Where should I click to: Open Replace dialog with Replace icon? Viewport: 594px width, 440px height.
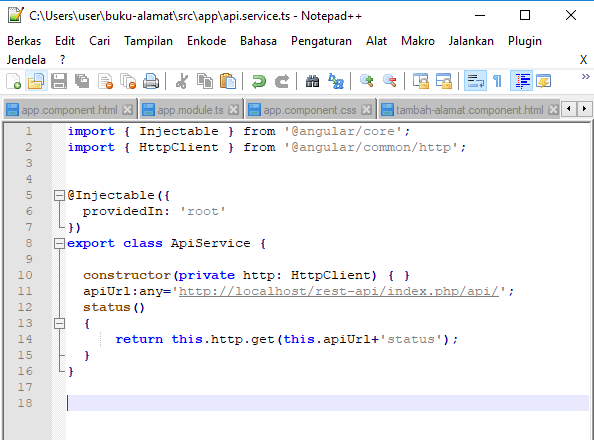point(336,81)
